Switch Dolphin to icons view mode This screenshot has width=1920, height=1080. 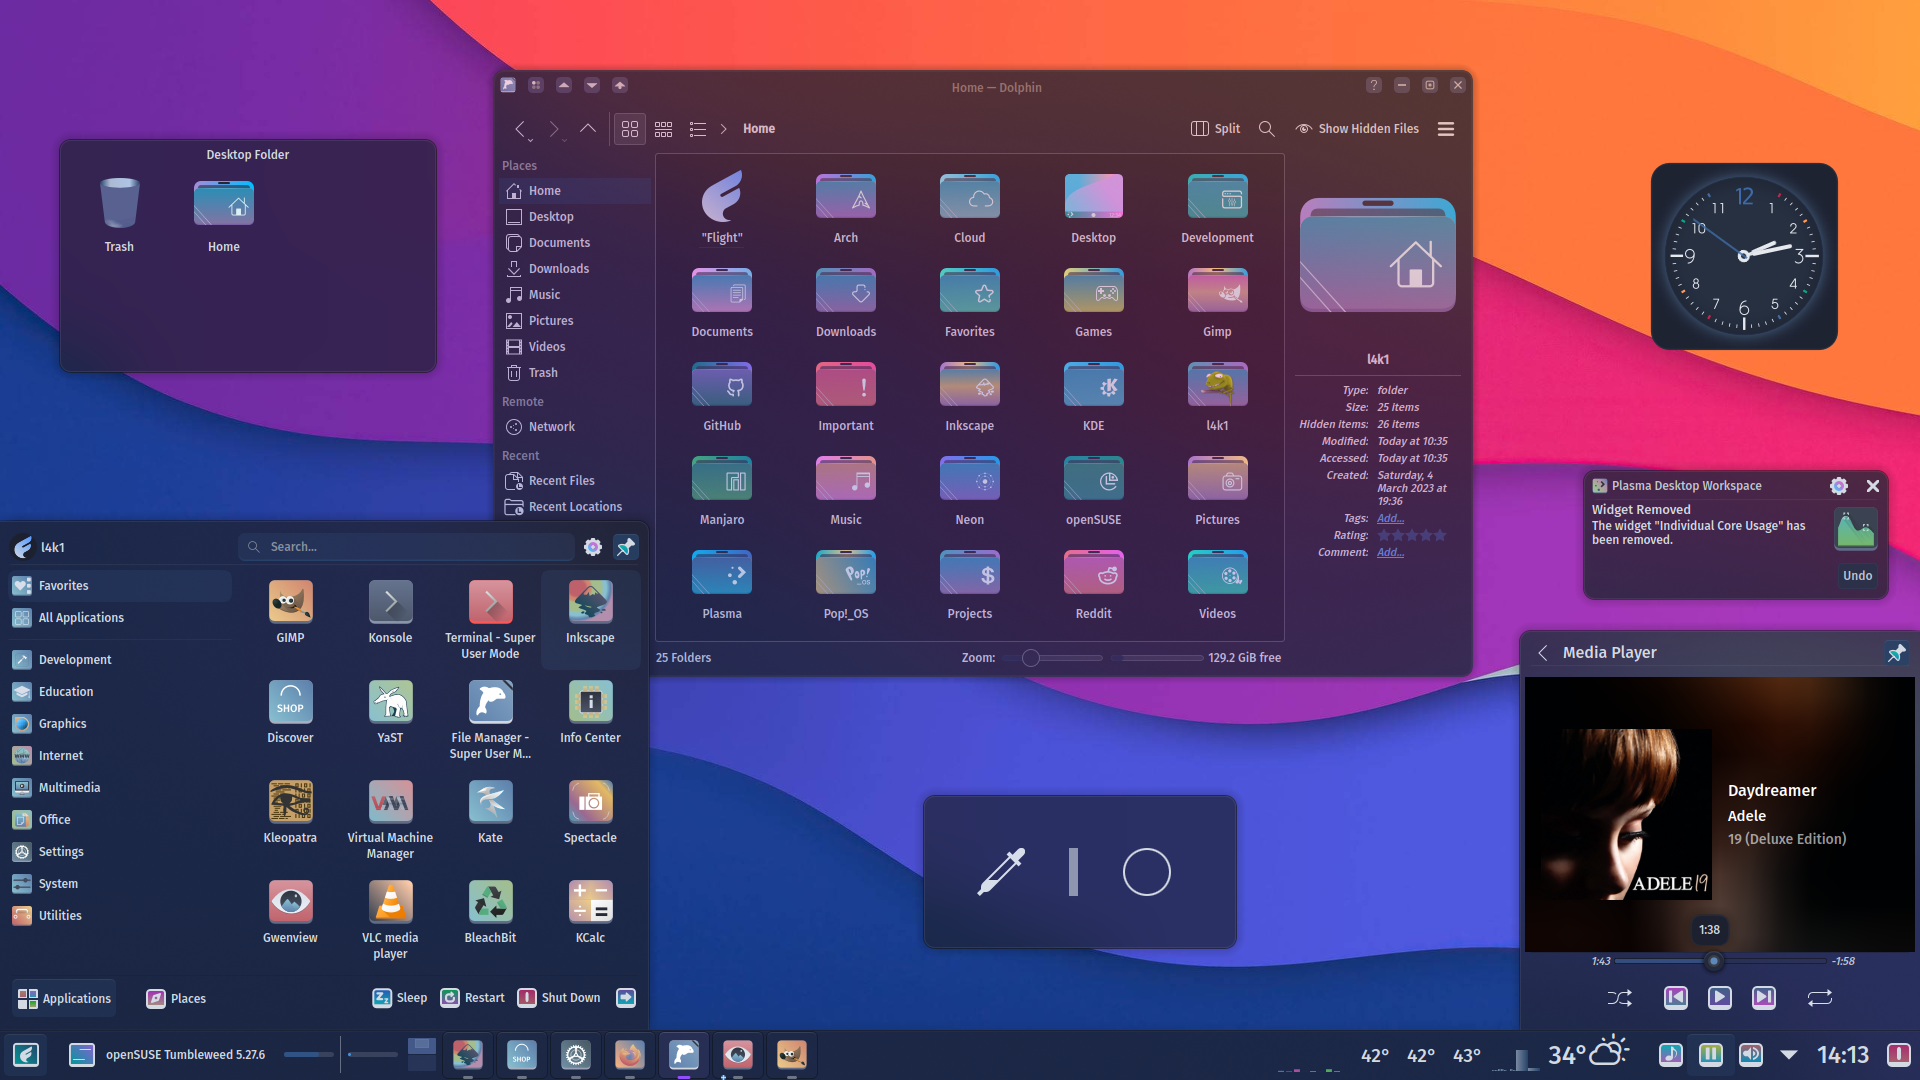(x=629, y=129)
